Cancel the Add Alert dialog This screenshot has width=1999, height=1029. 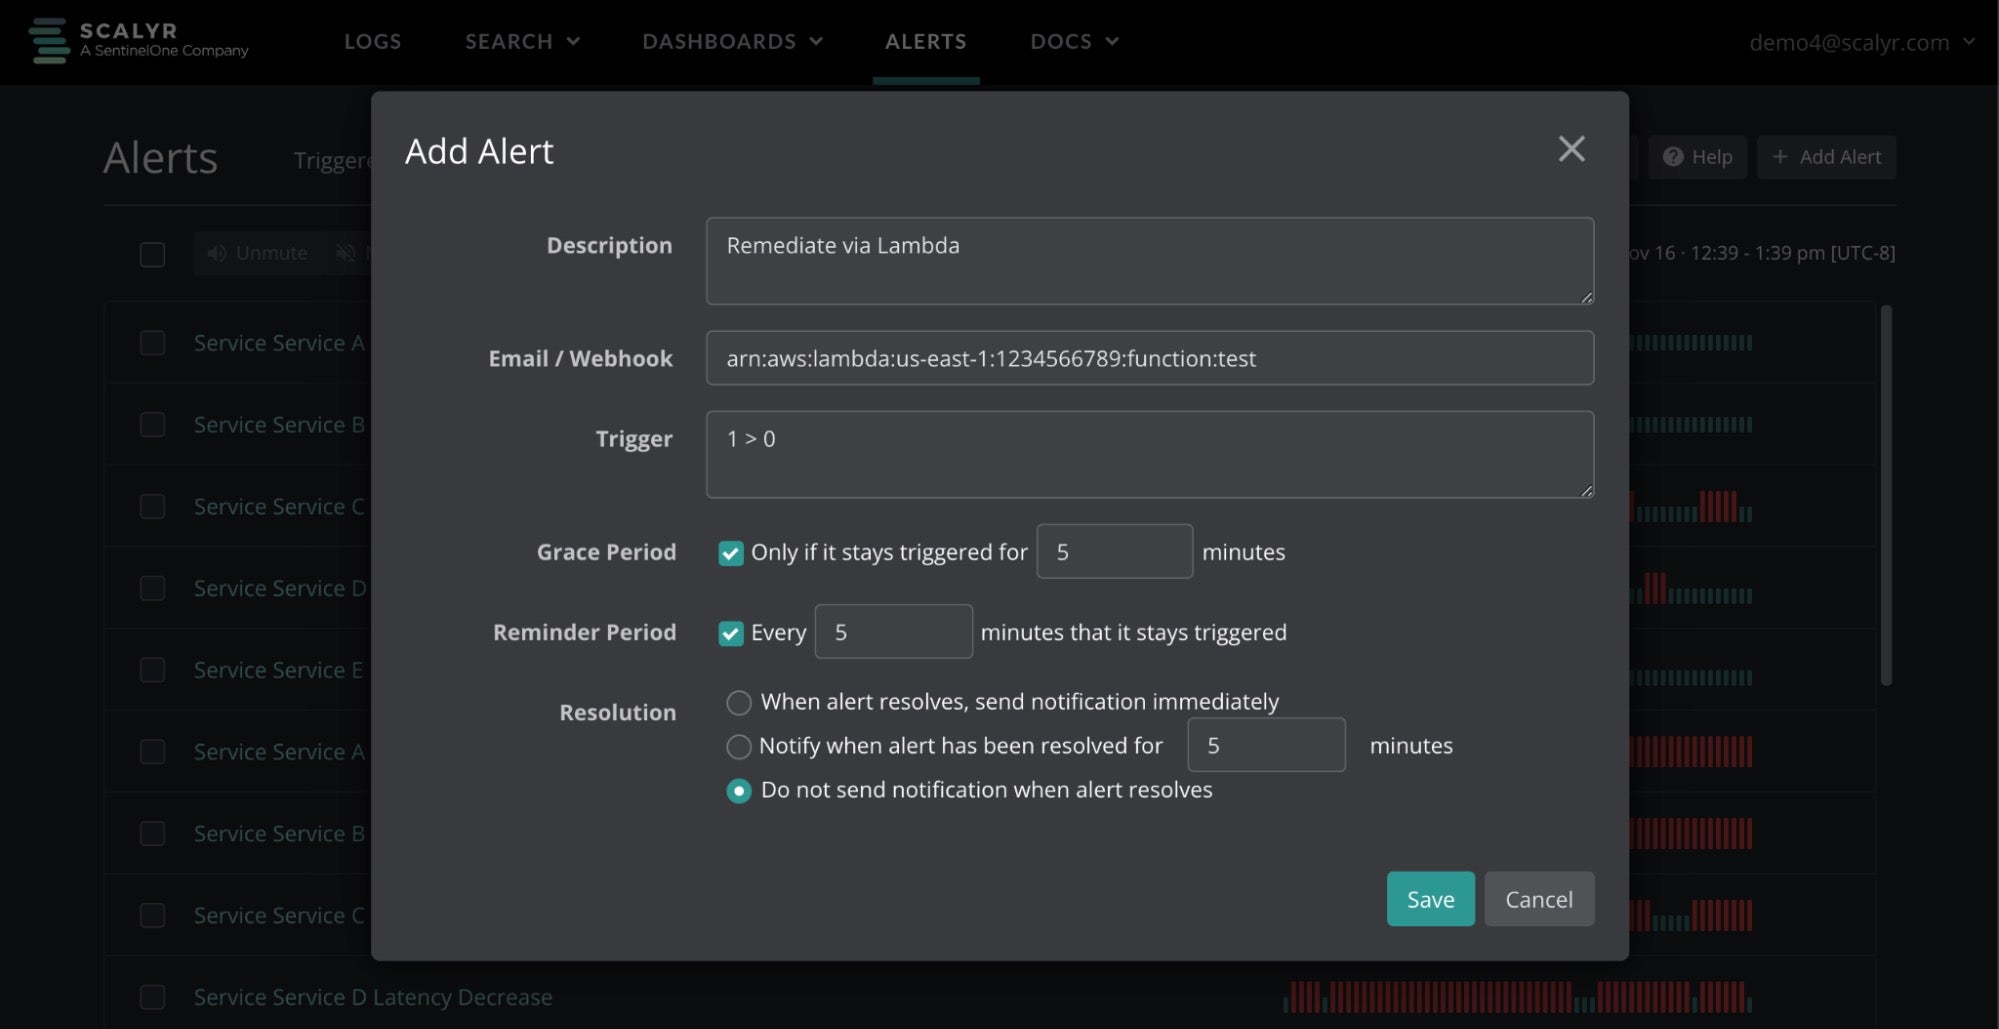point(1538,899)
